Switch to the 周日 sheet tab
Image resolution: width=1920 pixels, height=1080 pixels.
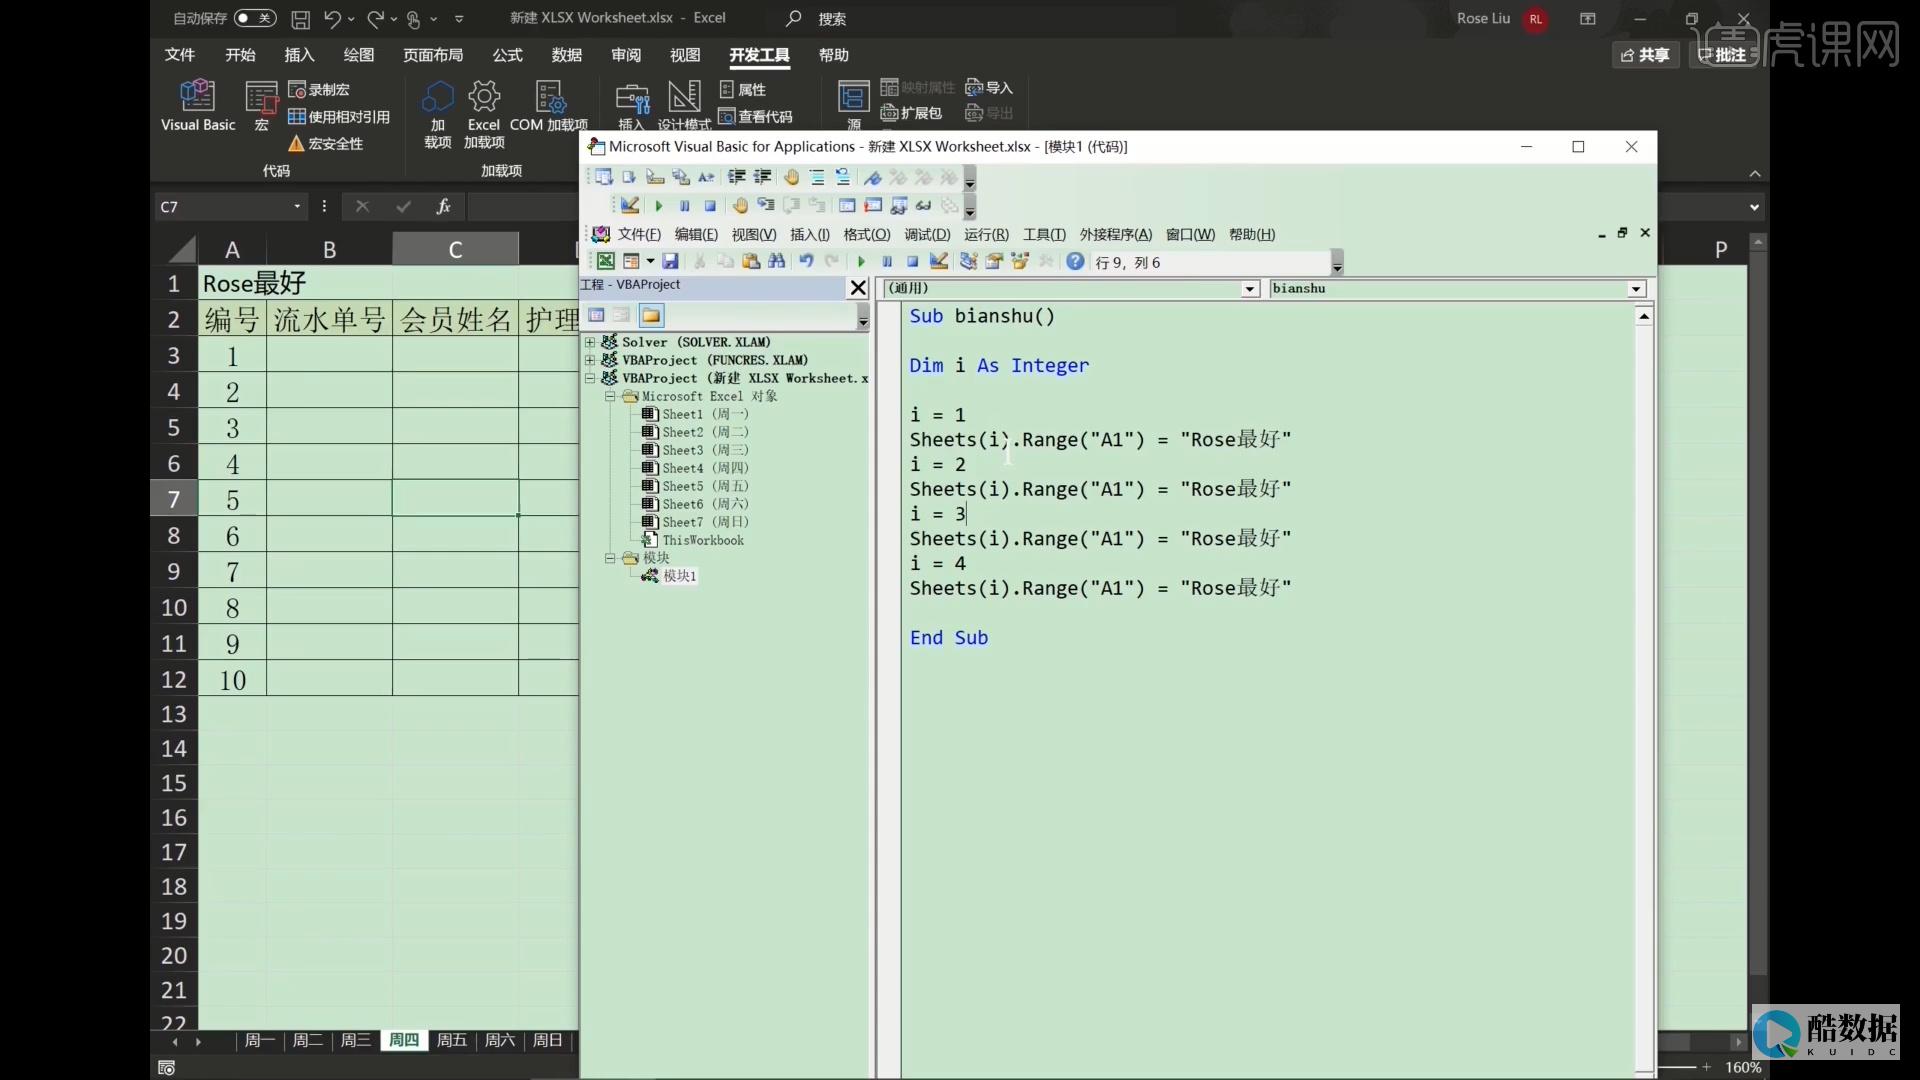[548, 1040]
